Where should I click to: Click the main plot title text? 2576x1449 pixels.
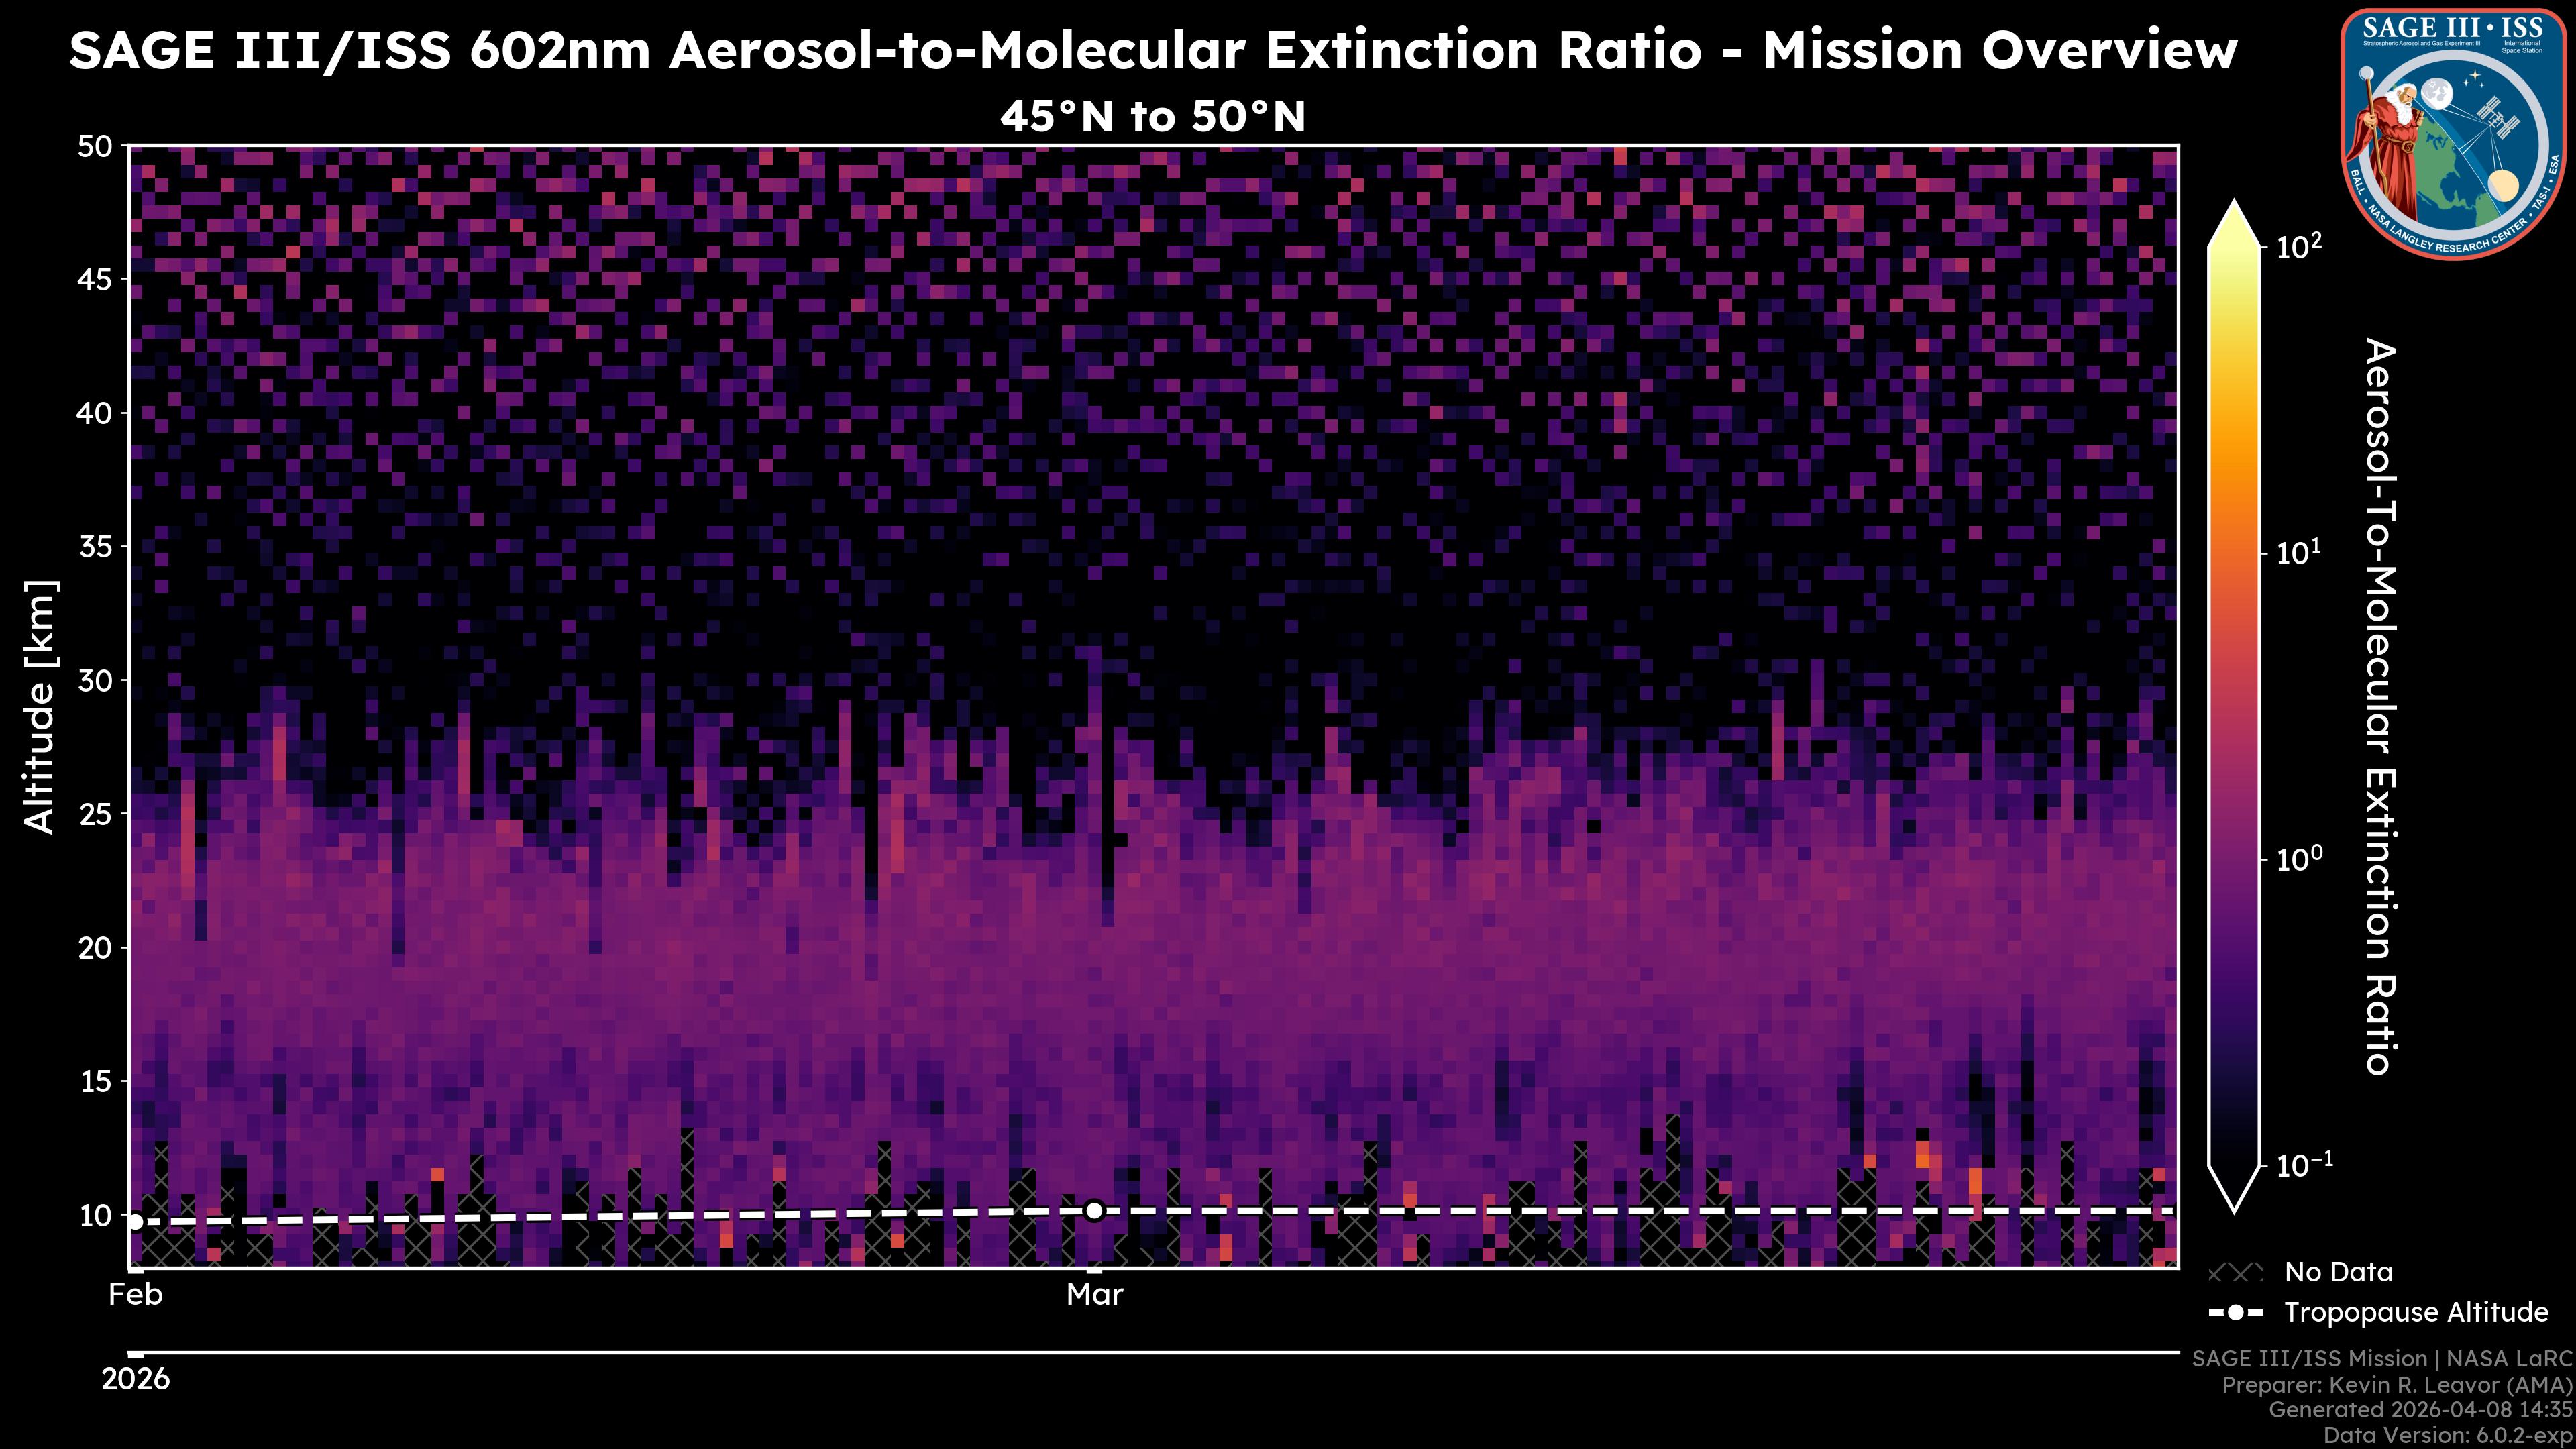[1152, 50]
